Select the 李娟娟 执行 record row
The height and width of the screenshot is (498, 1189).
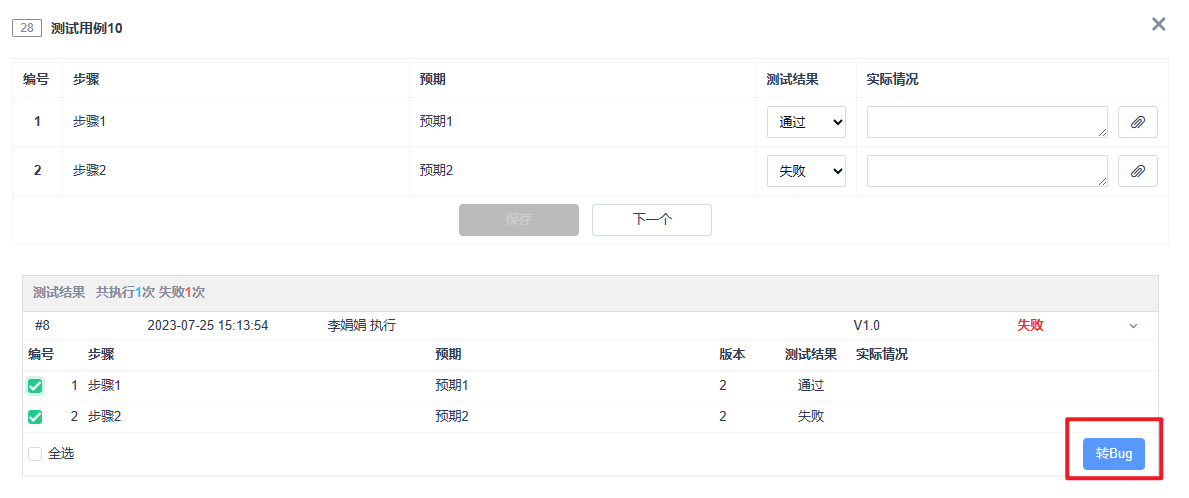[361, 325]
